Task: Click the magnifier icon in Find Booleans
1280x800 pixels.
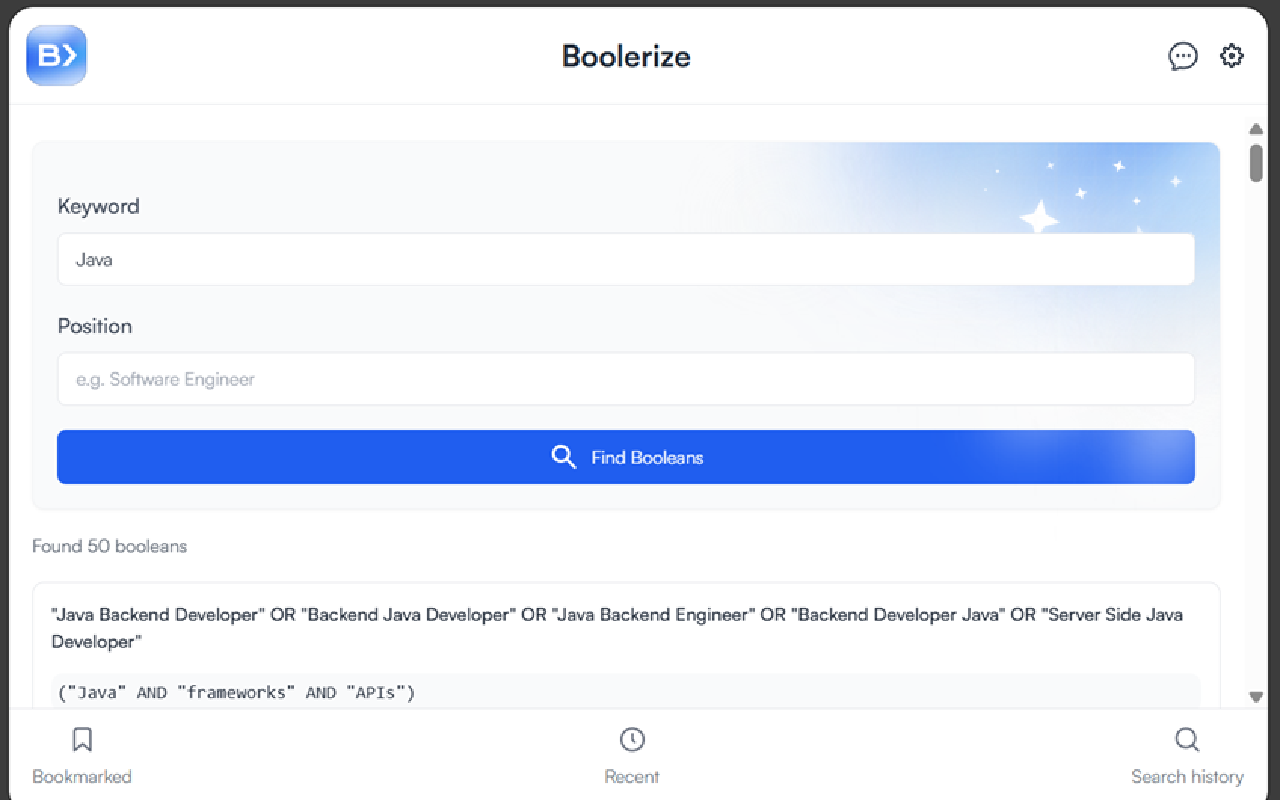Action: (x=564, y=457)
